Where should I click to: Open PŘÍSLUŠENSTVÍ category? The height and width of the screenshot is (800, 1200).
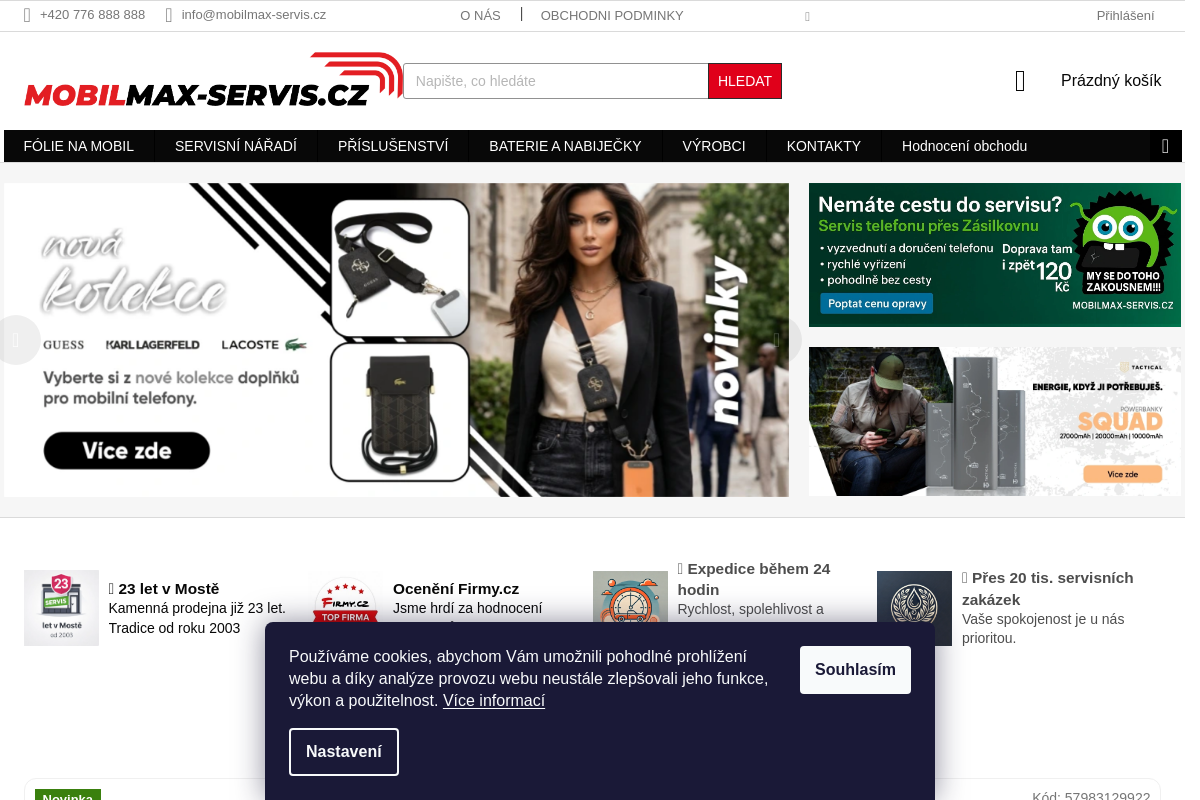point(393,146)
